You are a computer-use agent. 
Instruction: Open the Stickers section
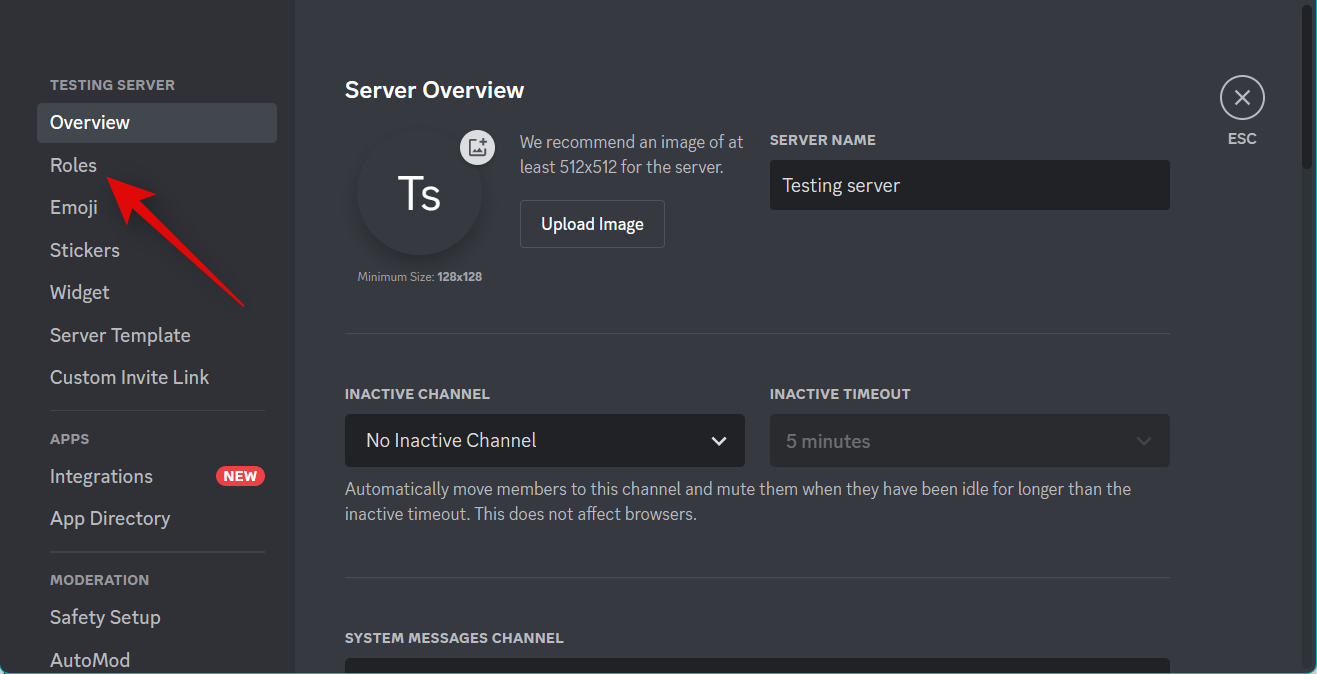click(85, 250)
